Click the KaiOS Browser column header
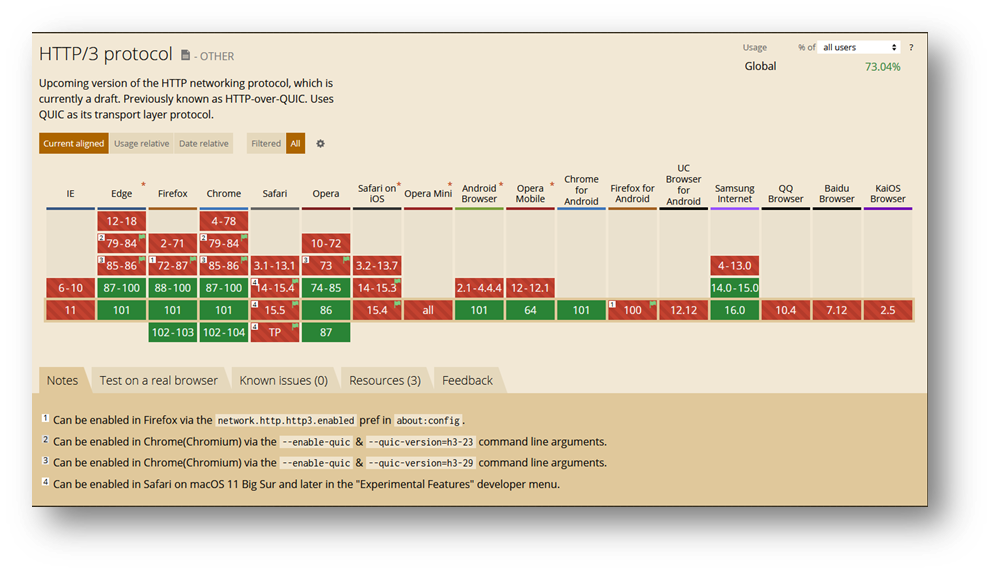The width and height of the screenshot is (993, 572). [887, 193]
